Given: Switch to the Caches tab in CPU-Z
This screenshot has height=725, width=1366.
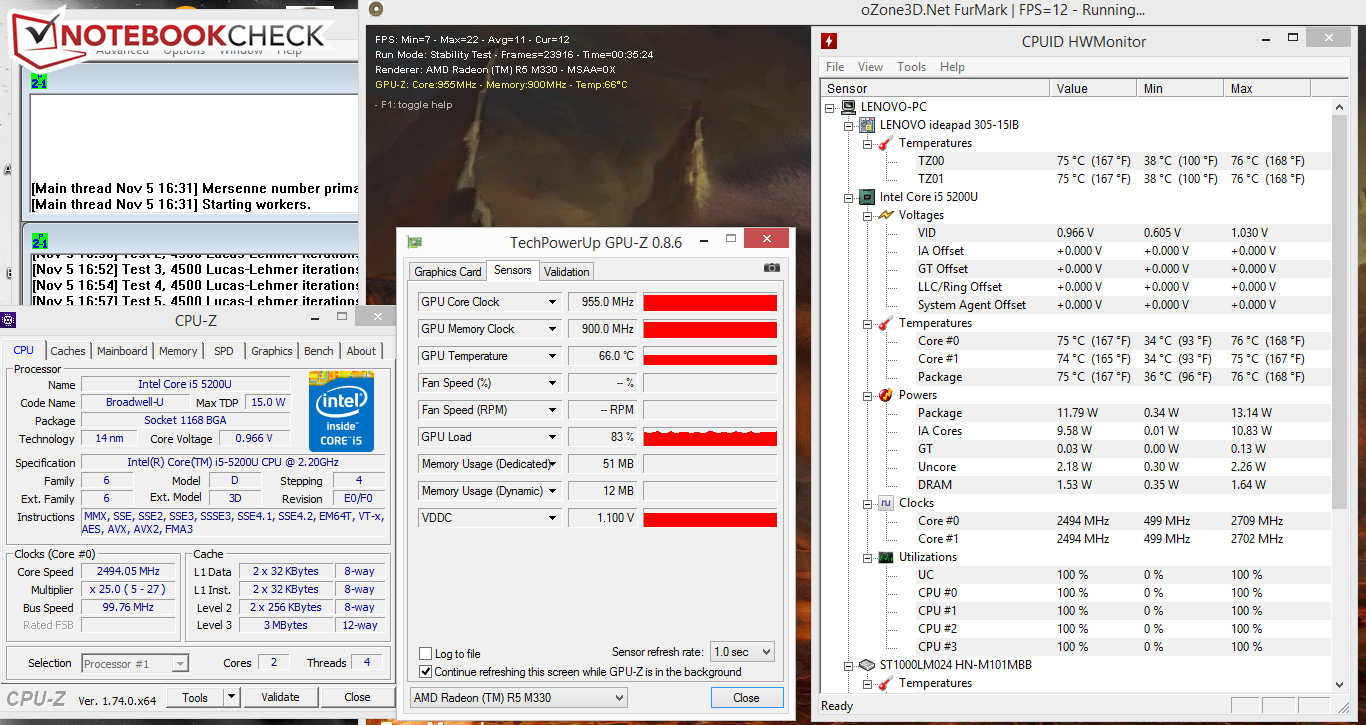Looking at the screenshot, I should coord(68,351).
